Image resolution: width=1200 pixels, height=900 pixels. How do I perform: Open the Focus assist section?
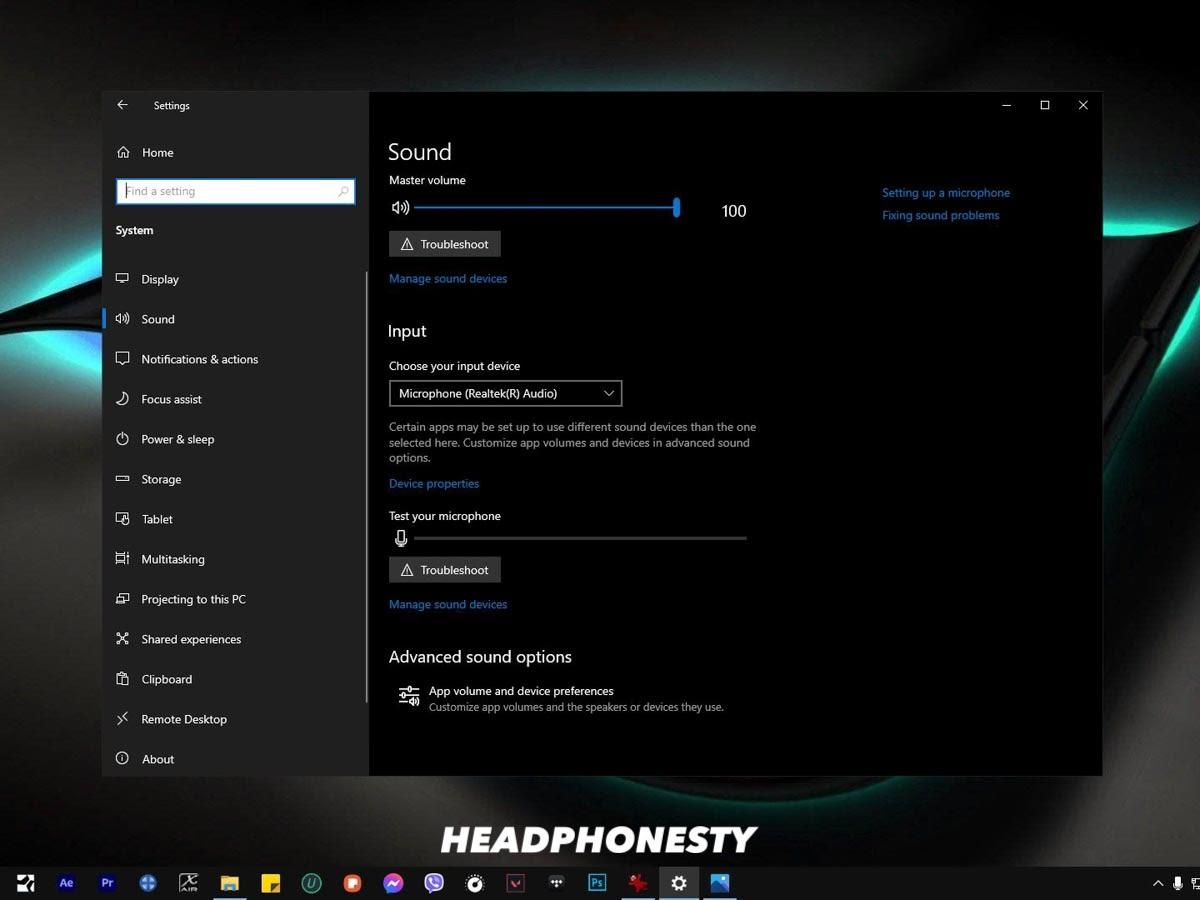pyautogui.click(x=171, y=399)
